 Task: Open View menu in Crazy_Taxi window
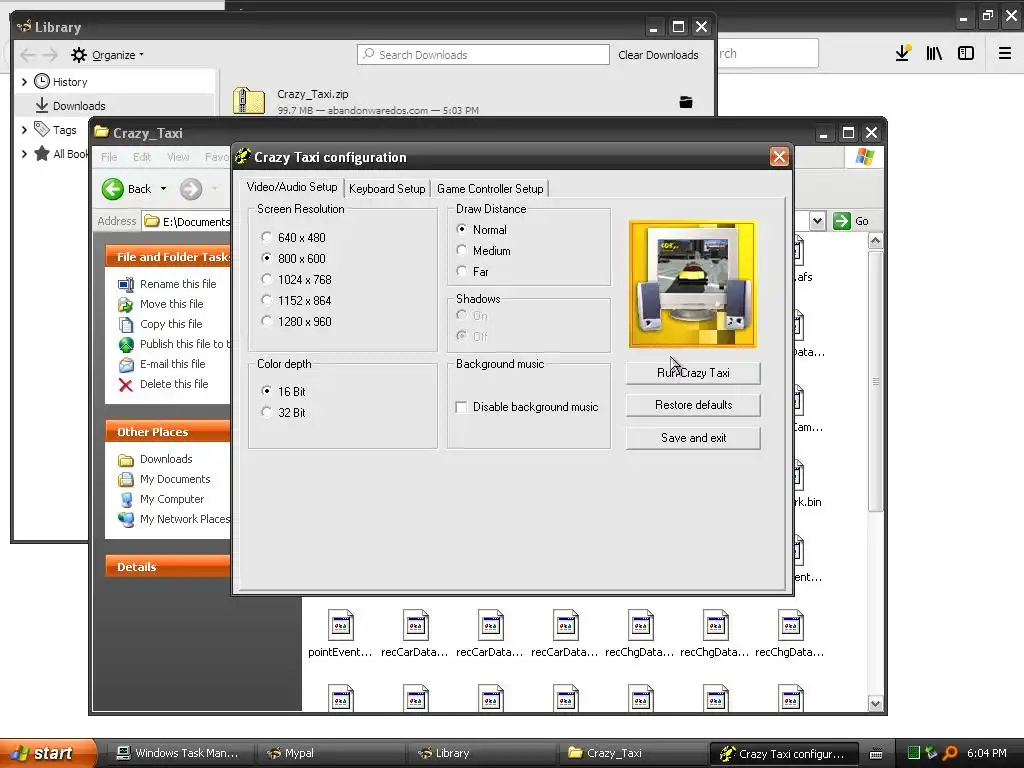[178, 157]
